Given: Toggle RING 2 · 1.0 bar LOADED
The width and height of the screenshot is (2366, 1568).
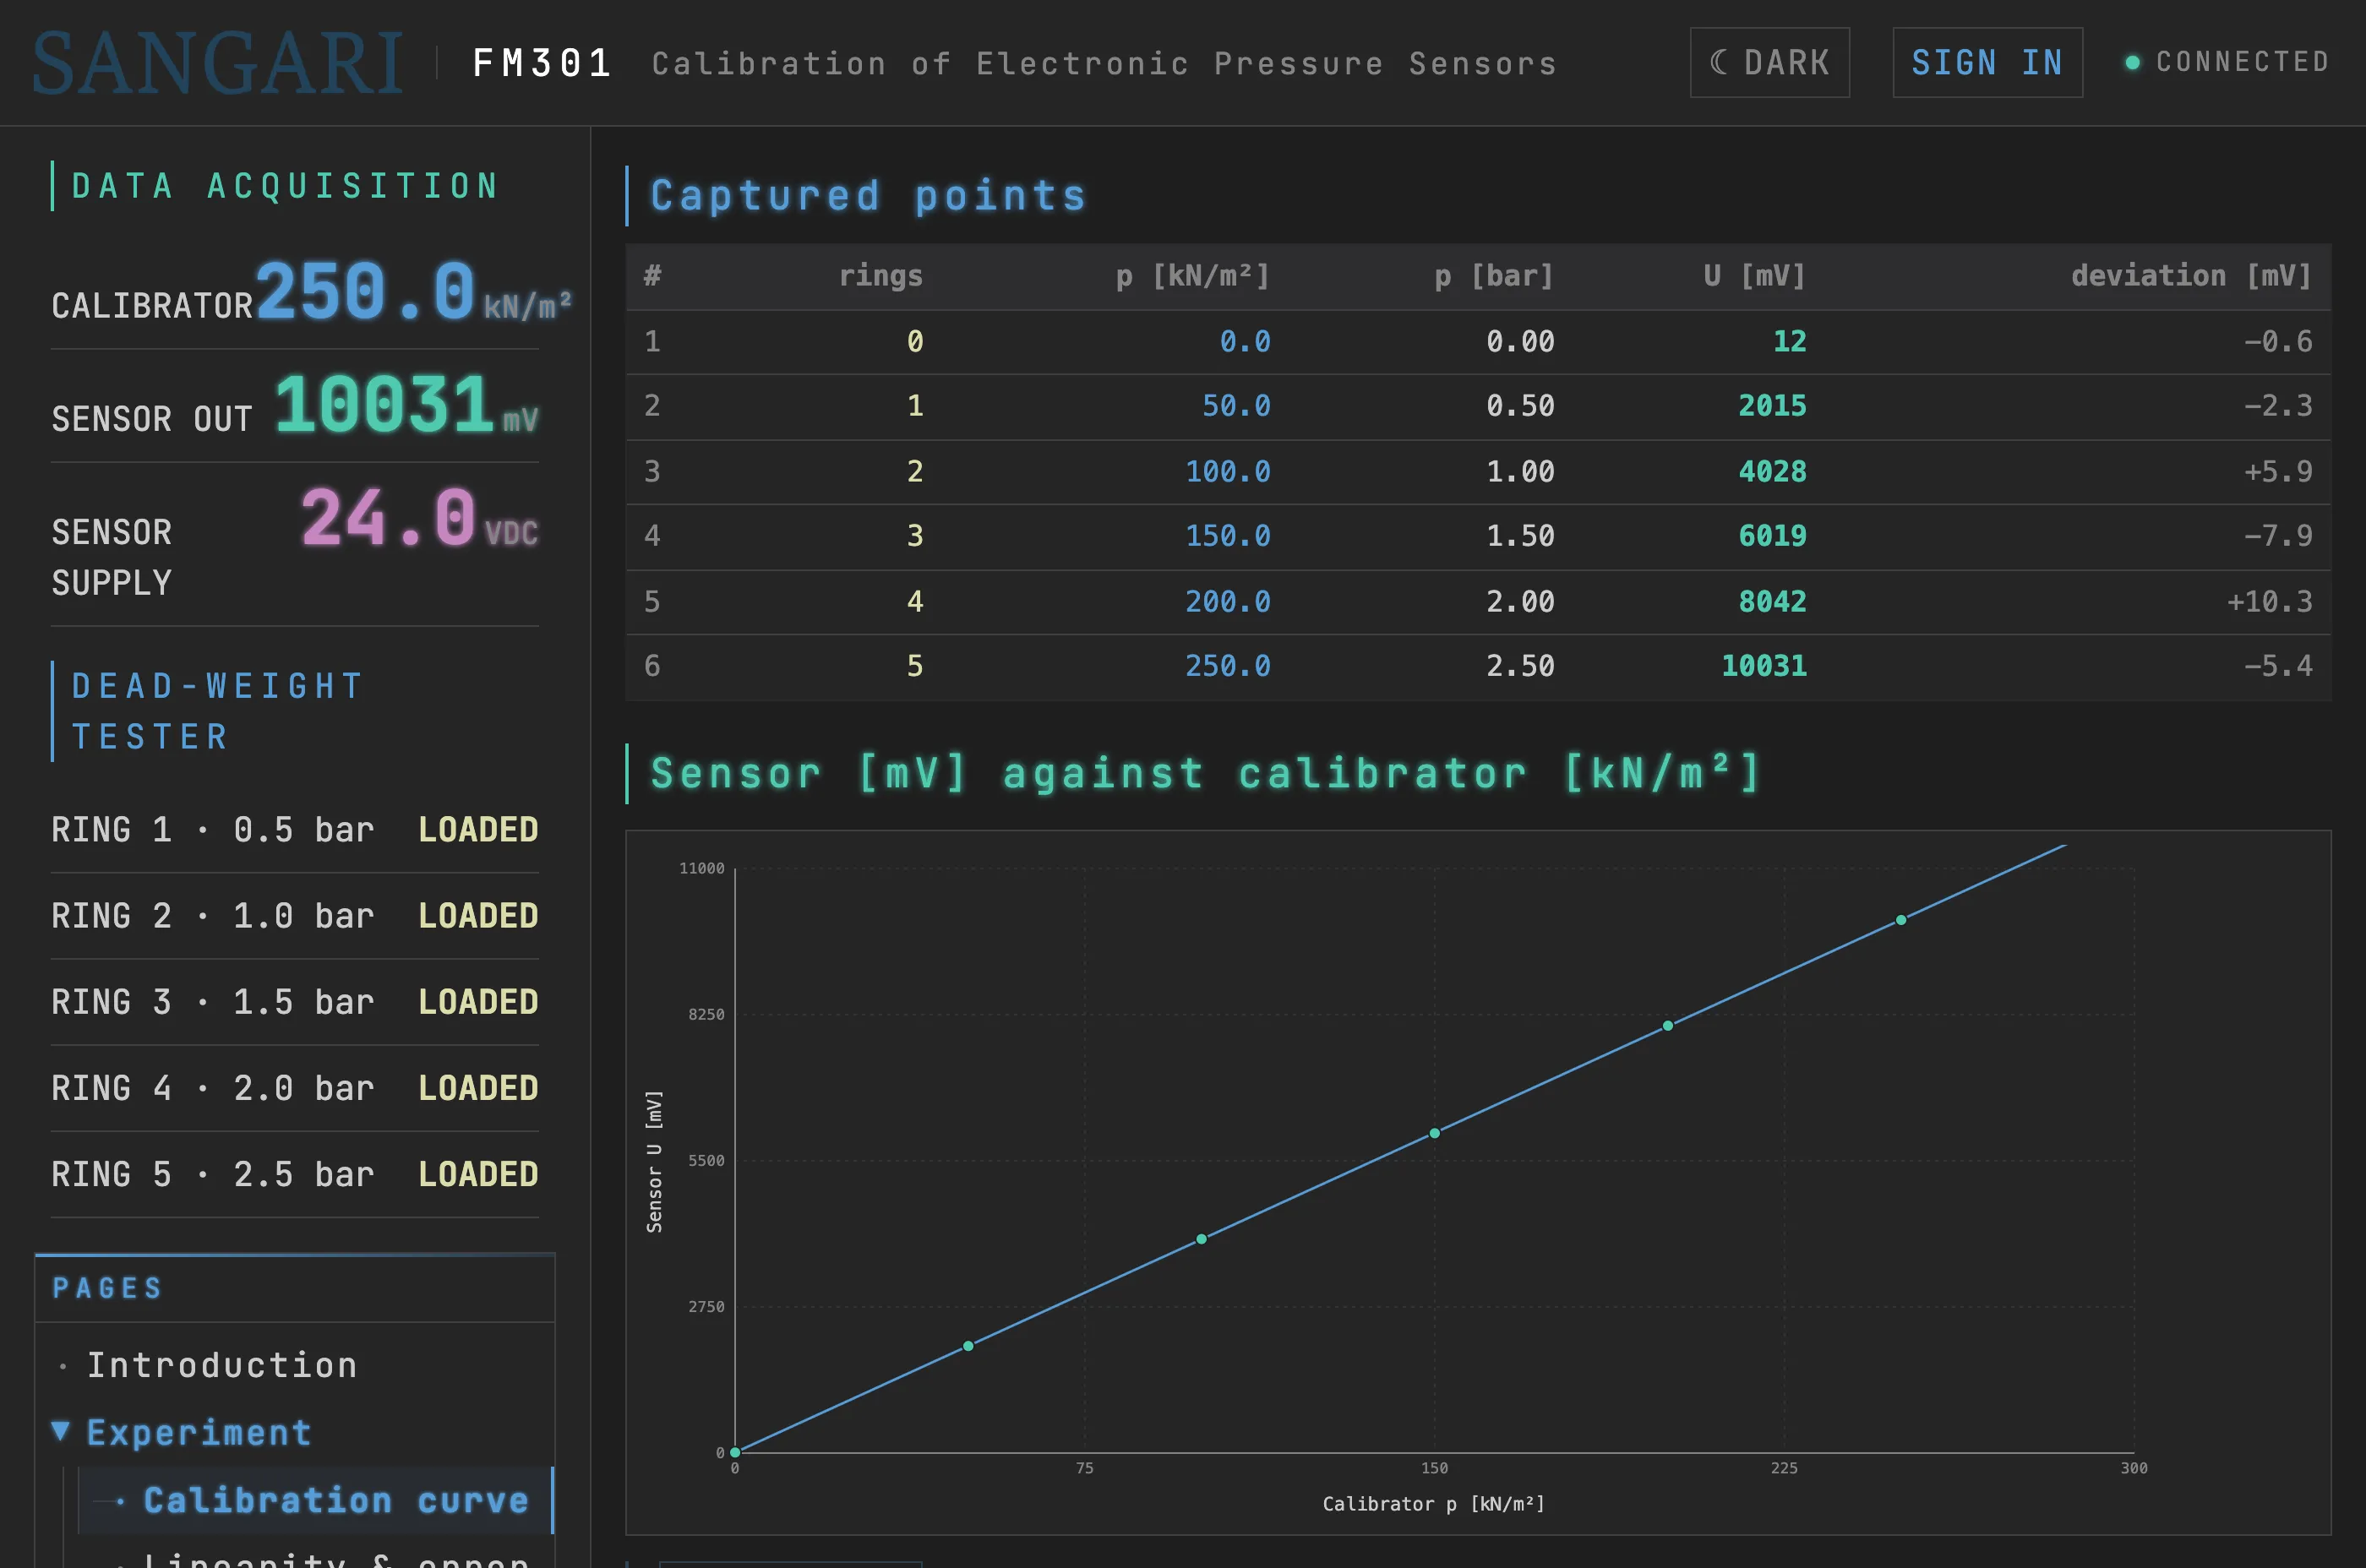Looking at the screenshot, I should click(295, 916).
